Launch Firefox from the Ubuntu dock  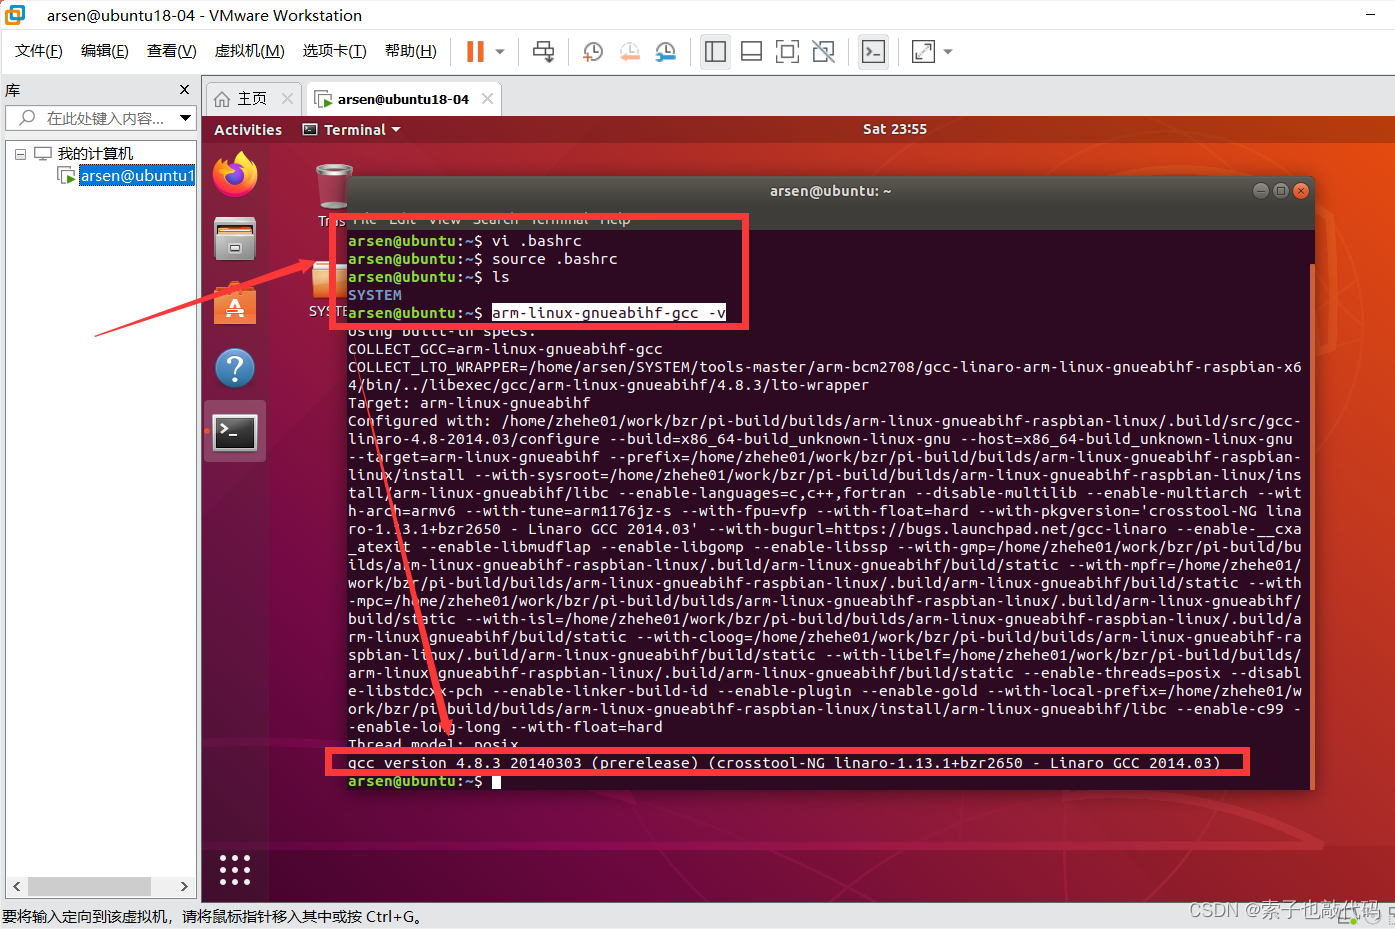pos(235,175)
